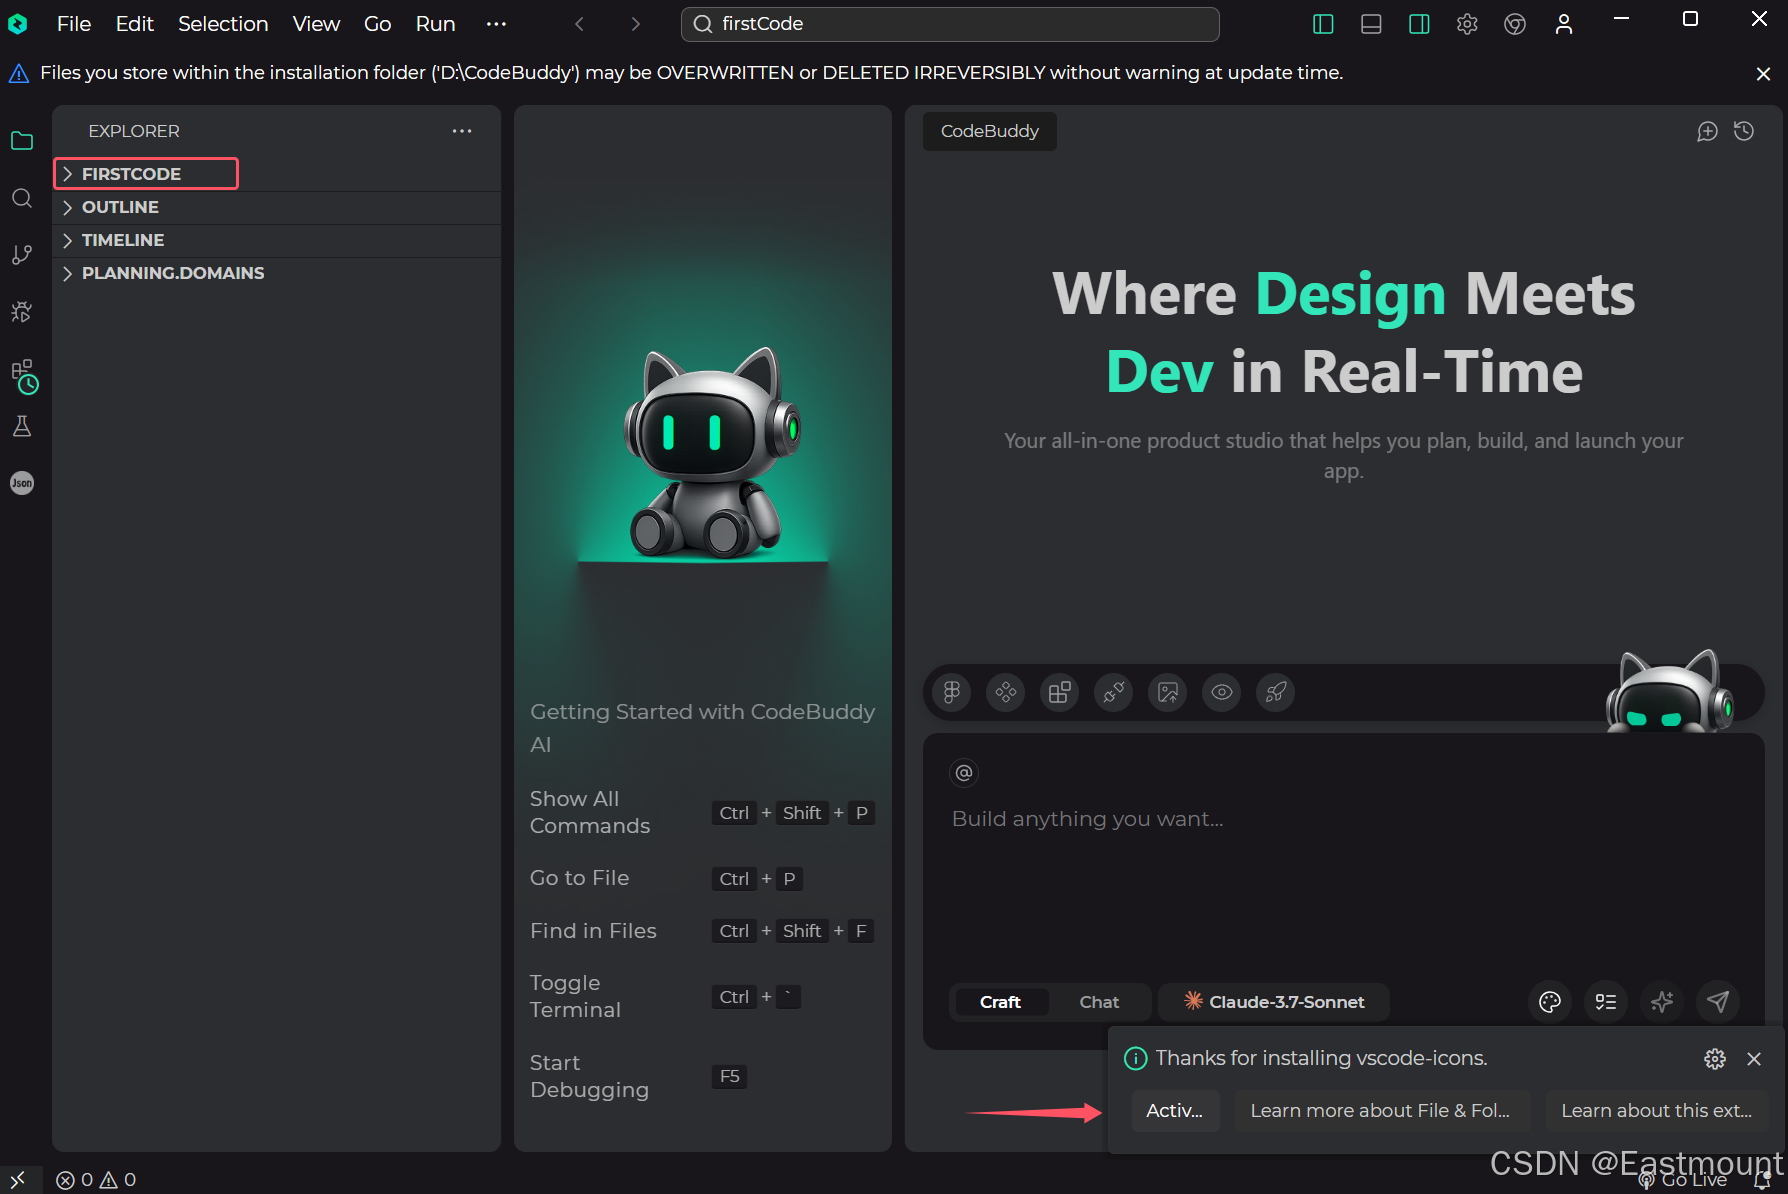Click the checklist icon in chat toolbar

point(1606,1002)
